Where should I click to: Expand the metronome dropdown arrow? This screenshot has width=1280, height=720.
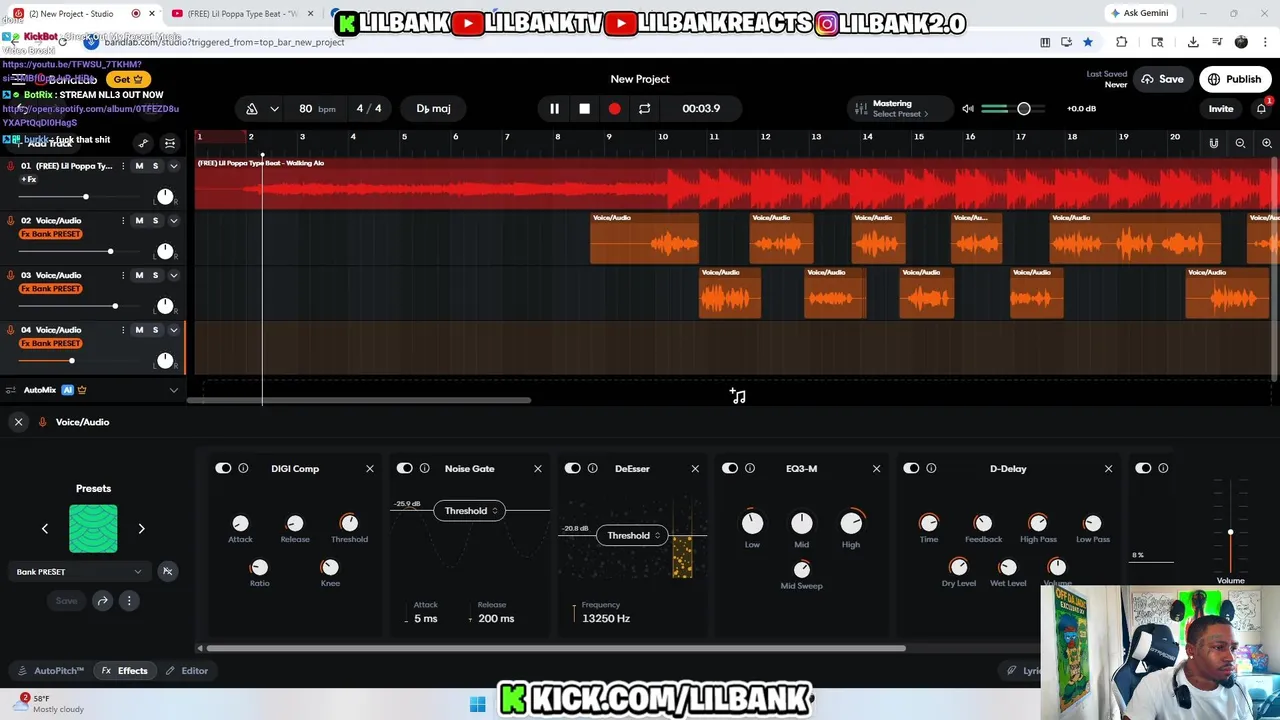pos(273,108)
